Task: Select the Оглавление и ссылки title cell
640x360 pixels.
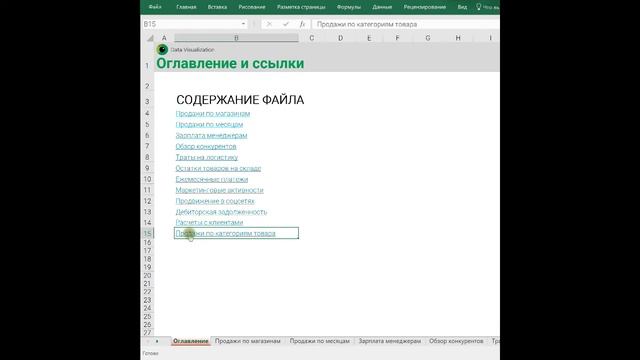Action: click(230, 64)
